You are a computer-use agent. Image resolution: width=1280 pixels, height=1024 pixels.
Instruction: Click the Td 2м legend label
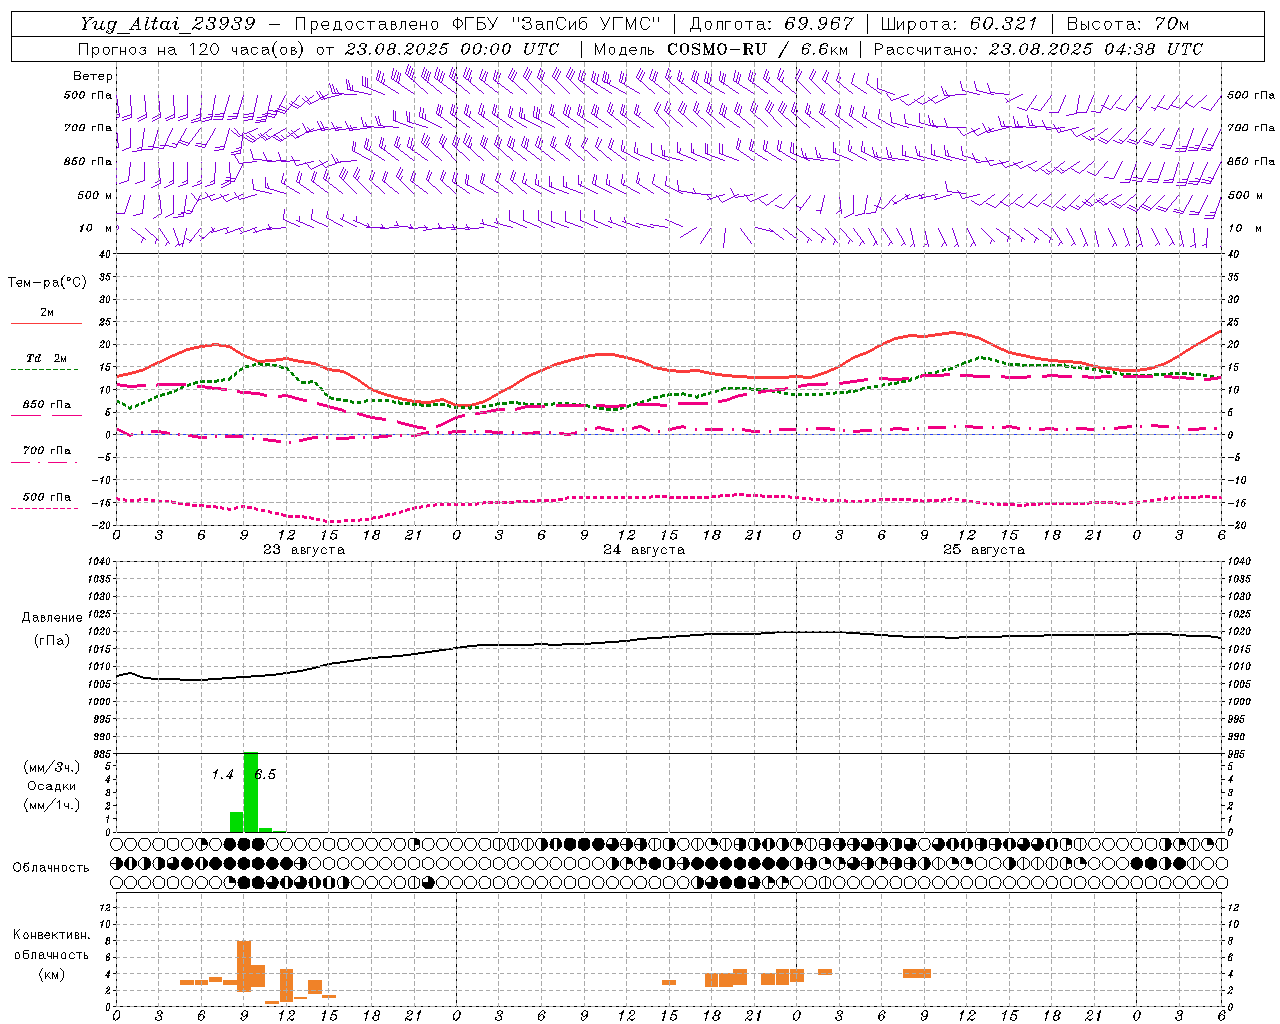coord(47,358)
